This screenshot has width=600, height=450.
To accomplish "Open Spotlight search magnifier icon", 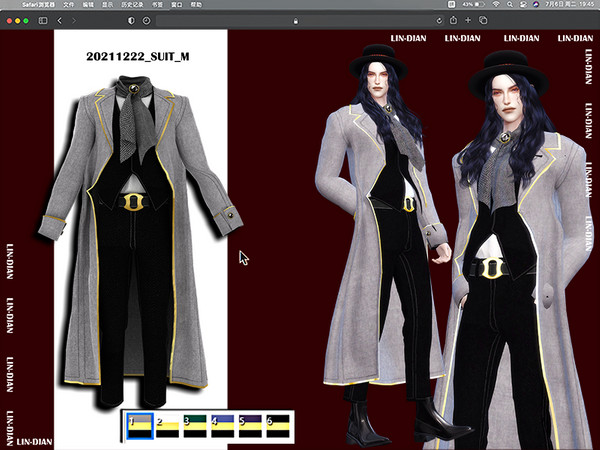I will (510, 5).
